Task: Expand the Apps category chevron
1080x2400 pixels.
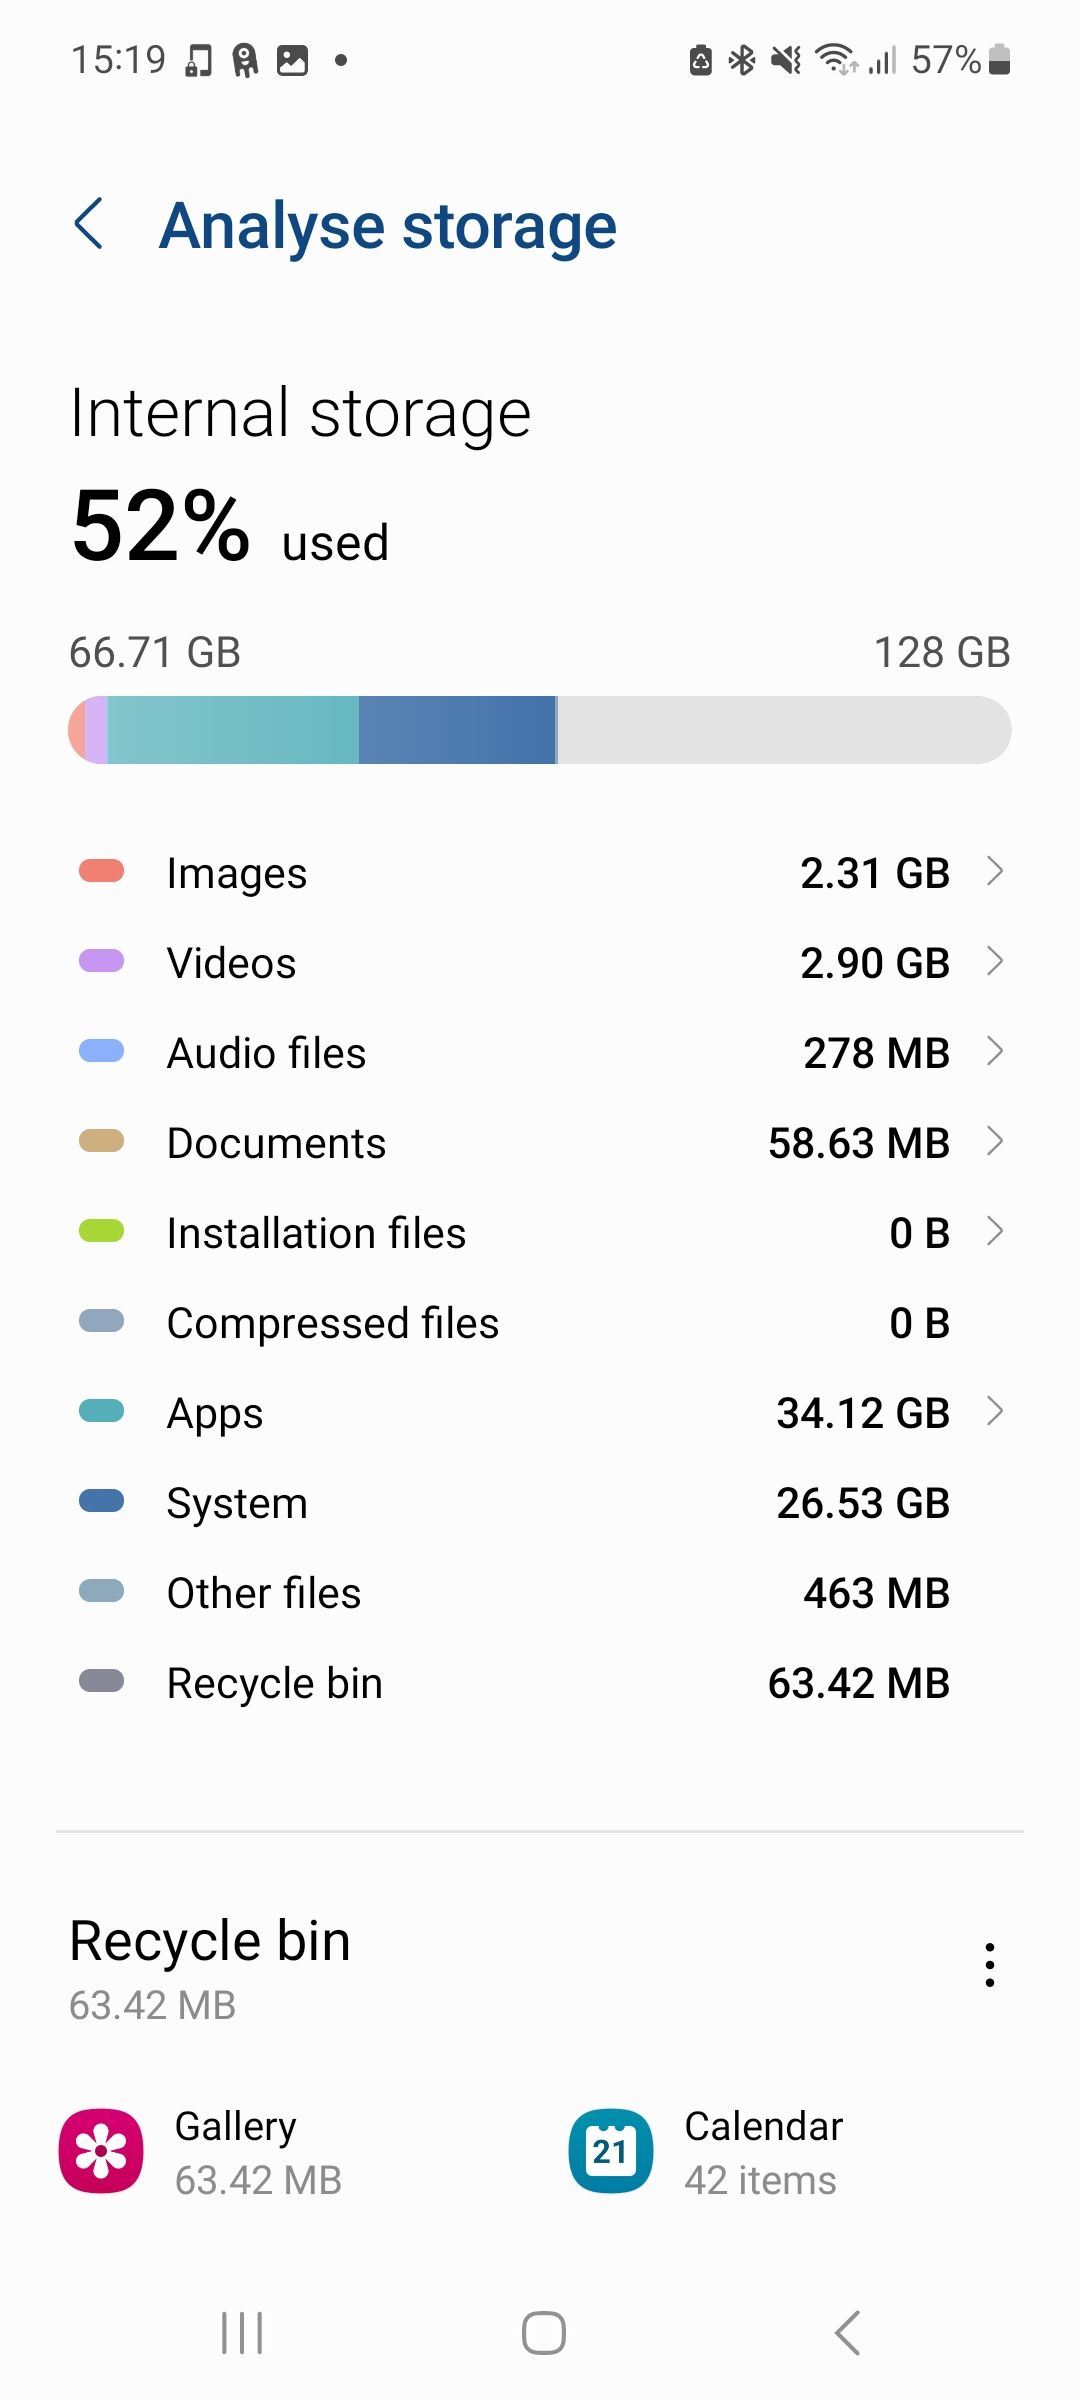Action: pyautogui.click(x=995, y=1412)
